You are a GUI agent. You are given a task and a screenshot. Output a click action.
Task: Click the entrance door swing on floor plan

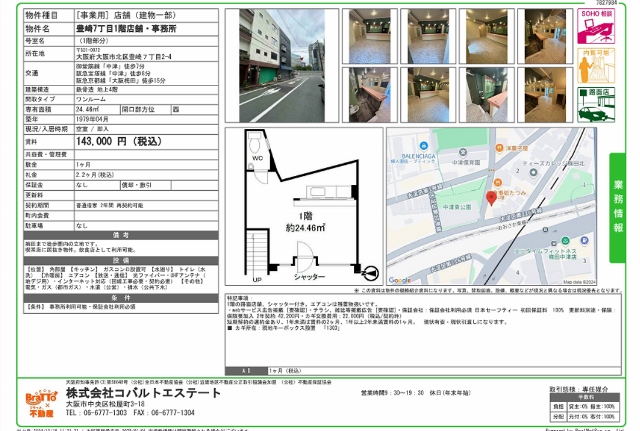pyautogui.click(x=305, y=257)
